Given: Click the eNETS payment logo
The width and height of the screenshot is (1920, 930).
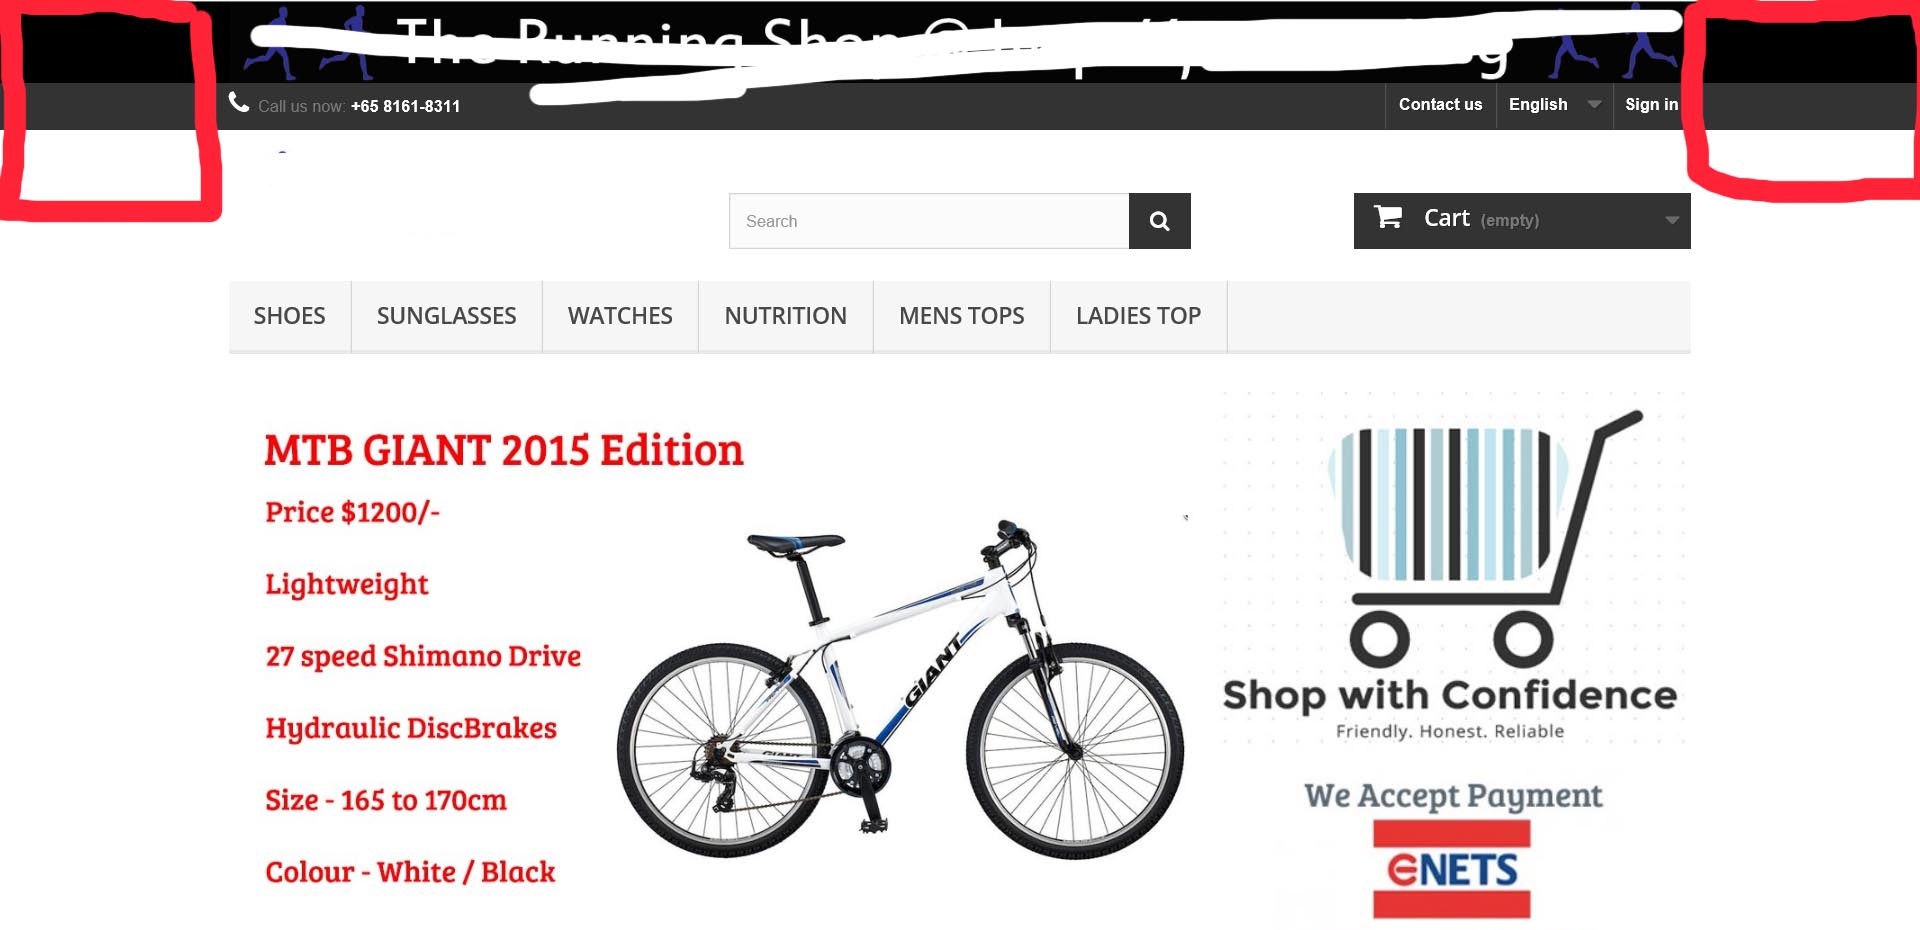Looking at the screenshot, I should pyautogui.click(x=1452, y=869).
